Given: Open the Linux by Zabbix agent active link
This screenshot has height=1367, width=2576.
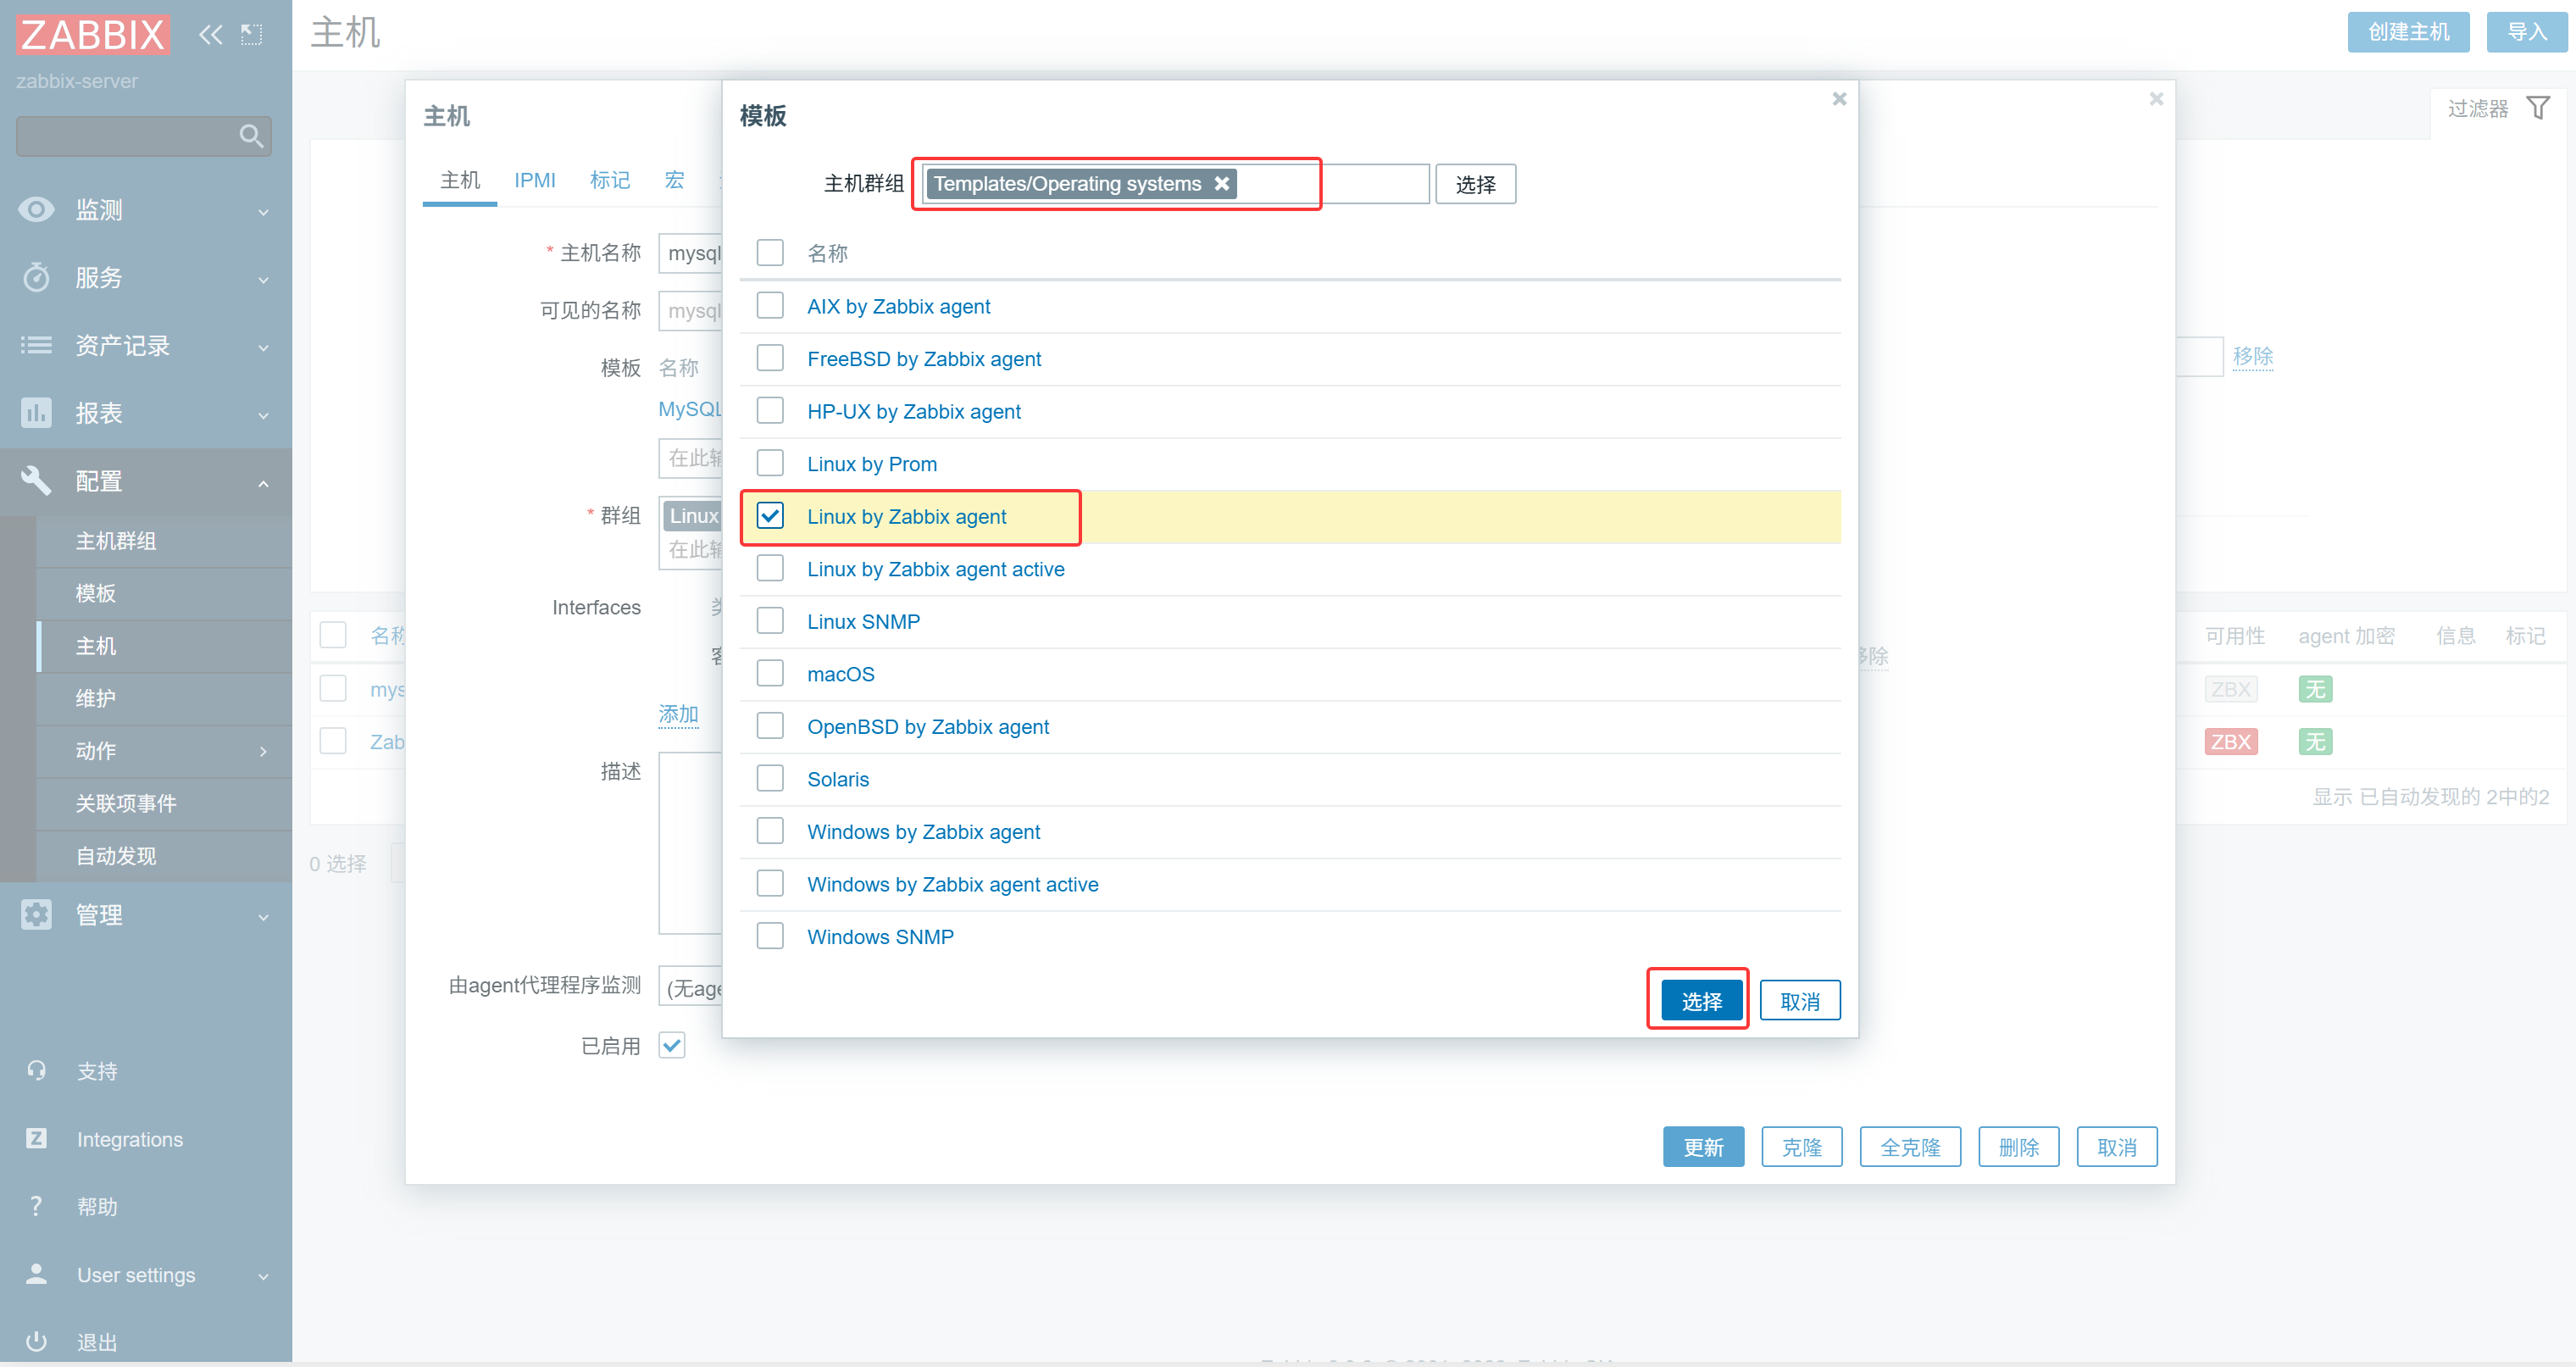Looking at the screenshot, I should click(936, 569).
